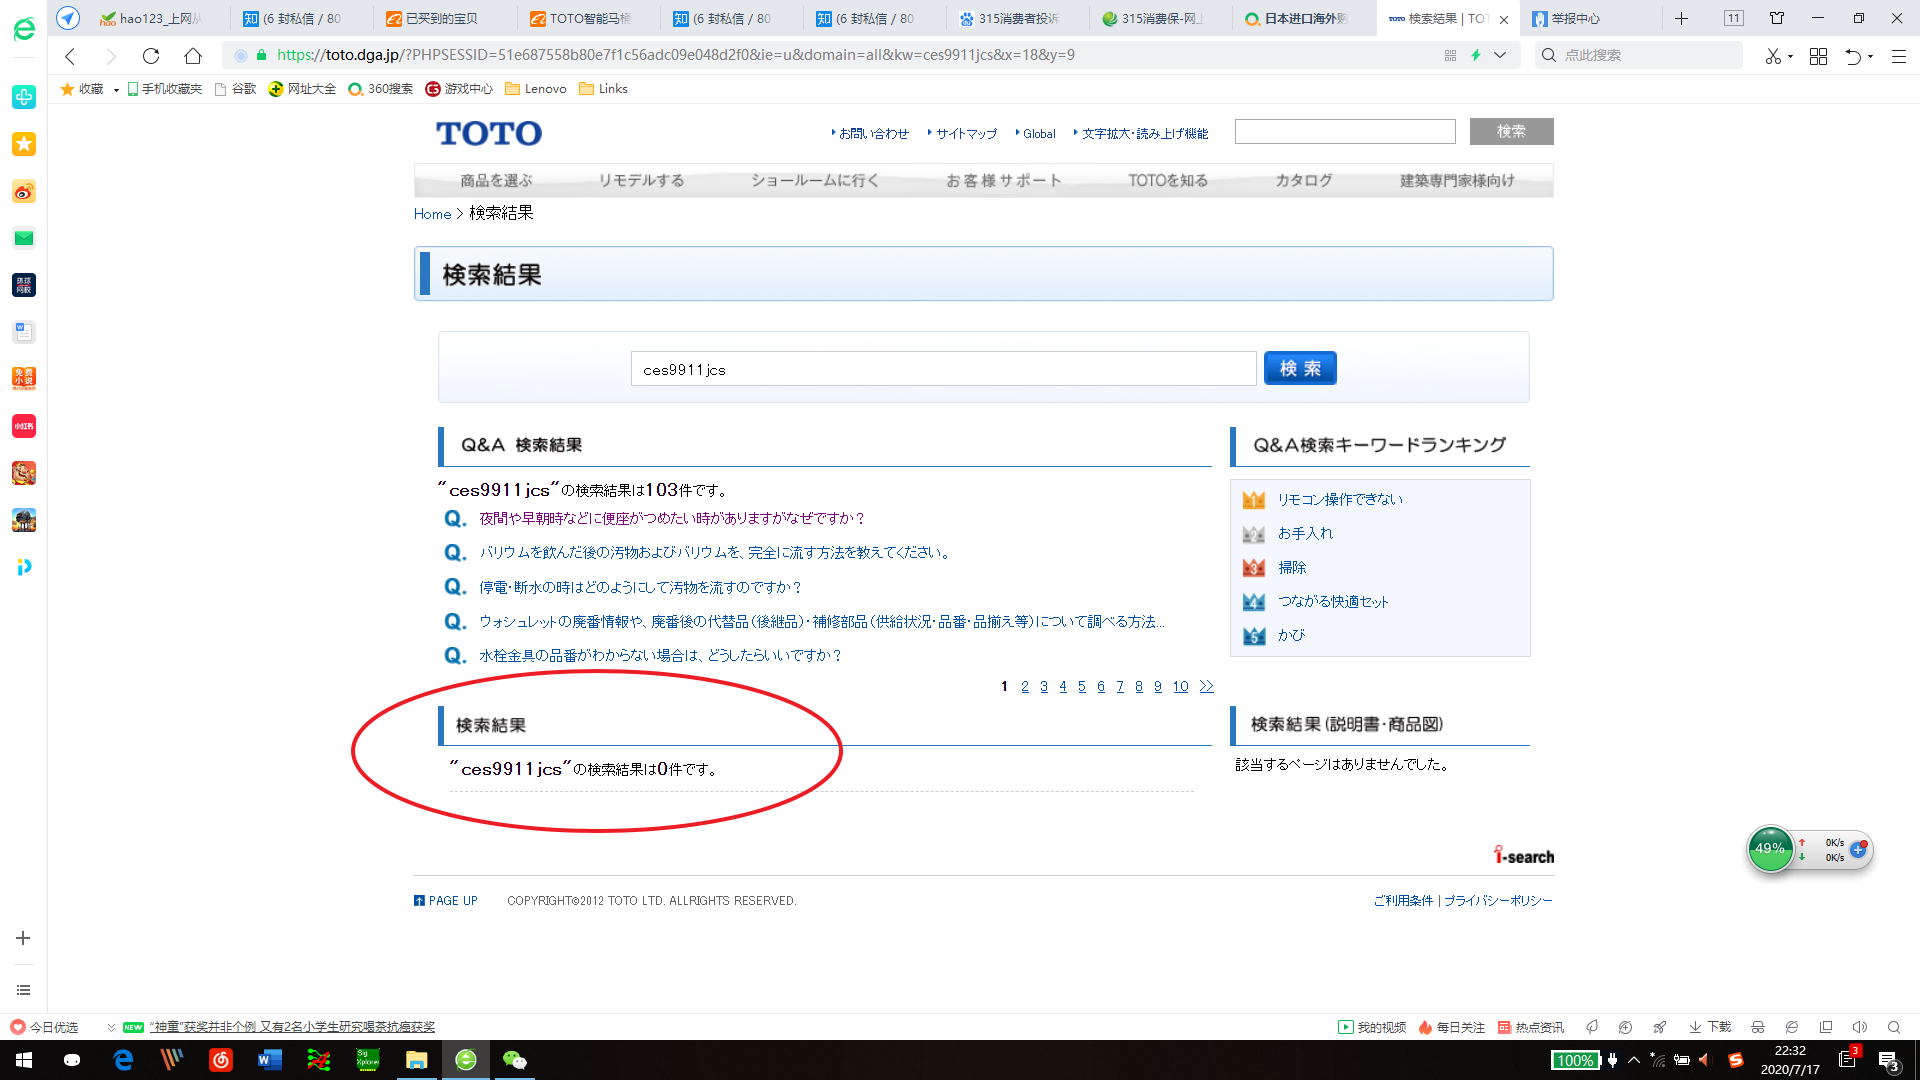Image resolution: width=1920 pixels, height=1080 pixels.
Task: Switch to the 日本进口海外 tab
Action: [1305, 18]
